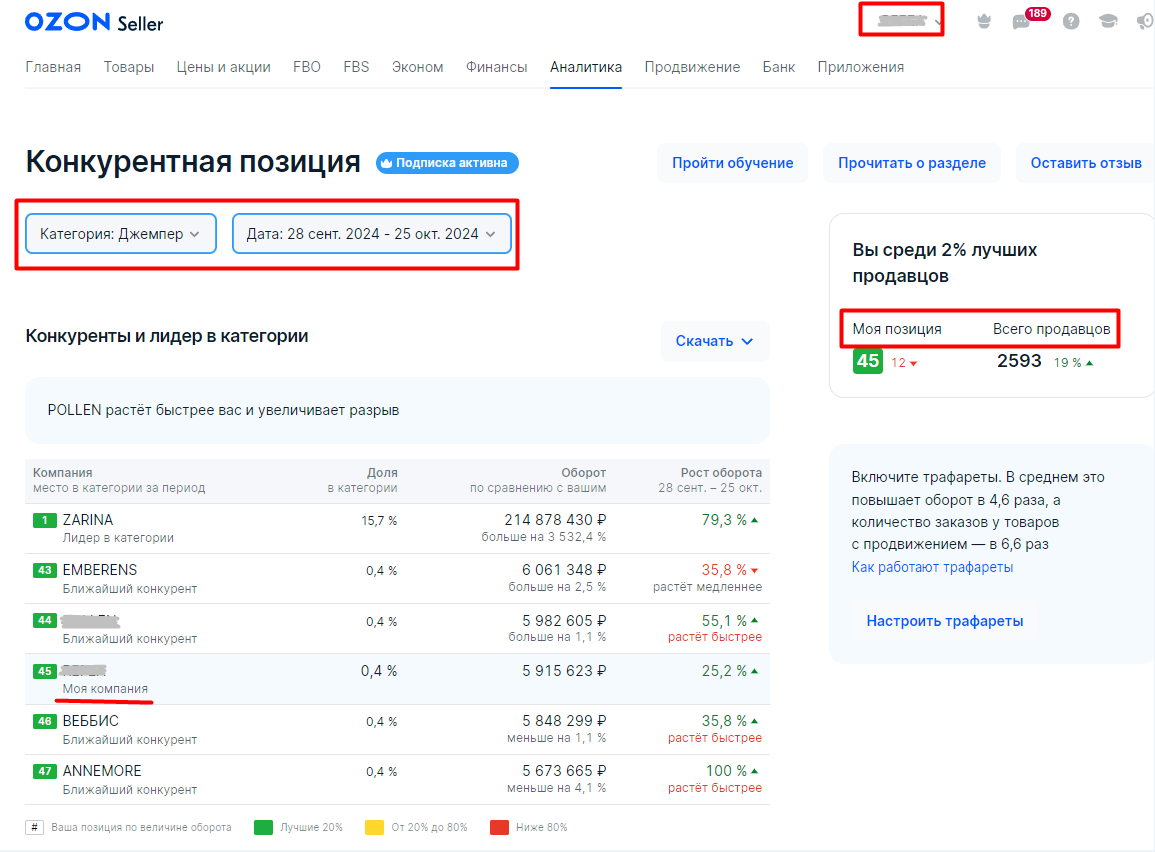Click Пройти обучение button
This screenshot has height=852, width=1155.
pos(732,163)
